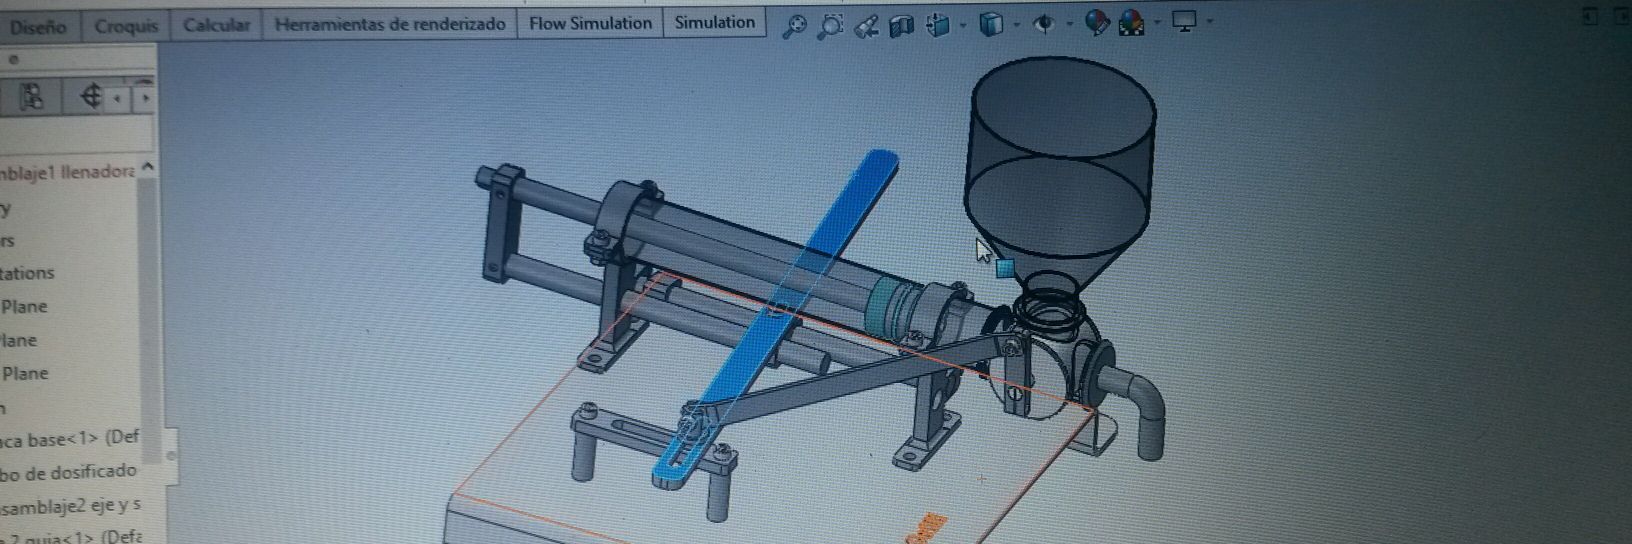The height and width of the screenshot is (544, 1632).
Task: Select the 'tations' tree item
Action: [28, 273]
